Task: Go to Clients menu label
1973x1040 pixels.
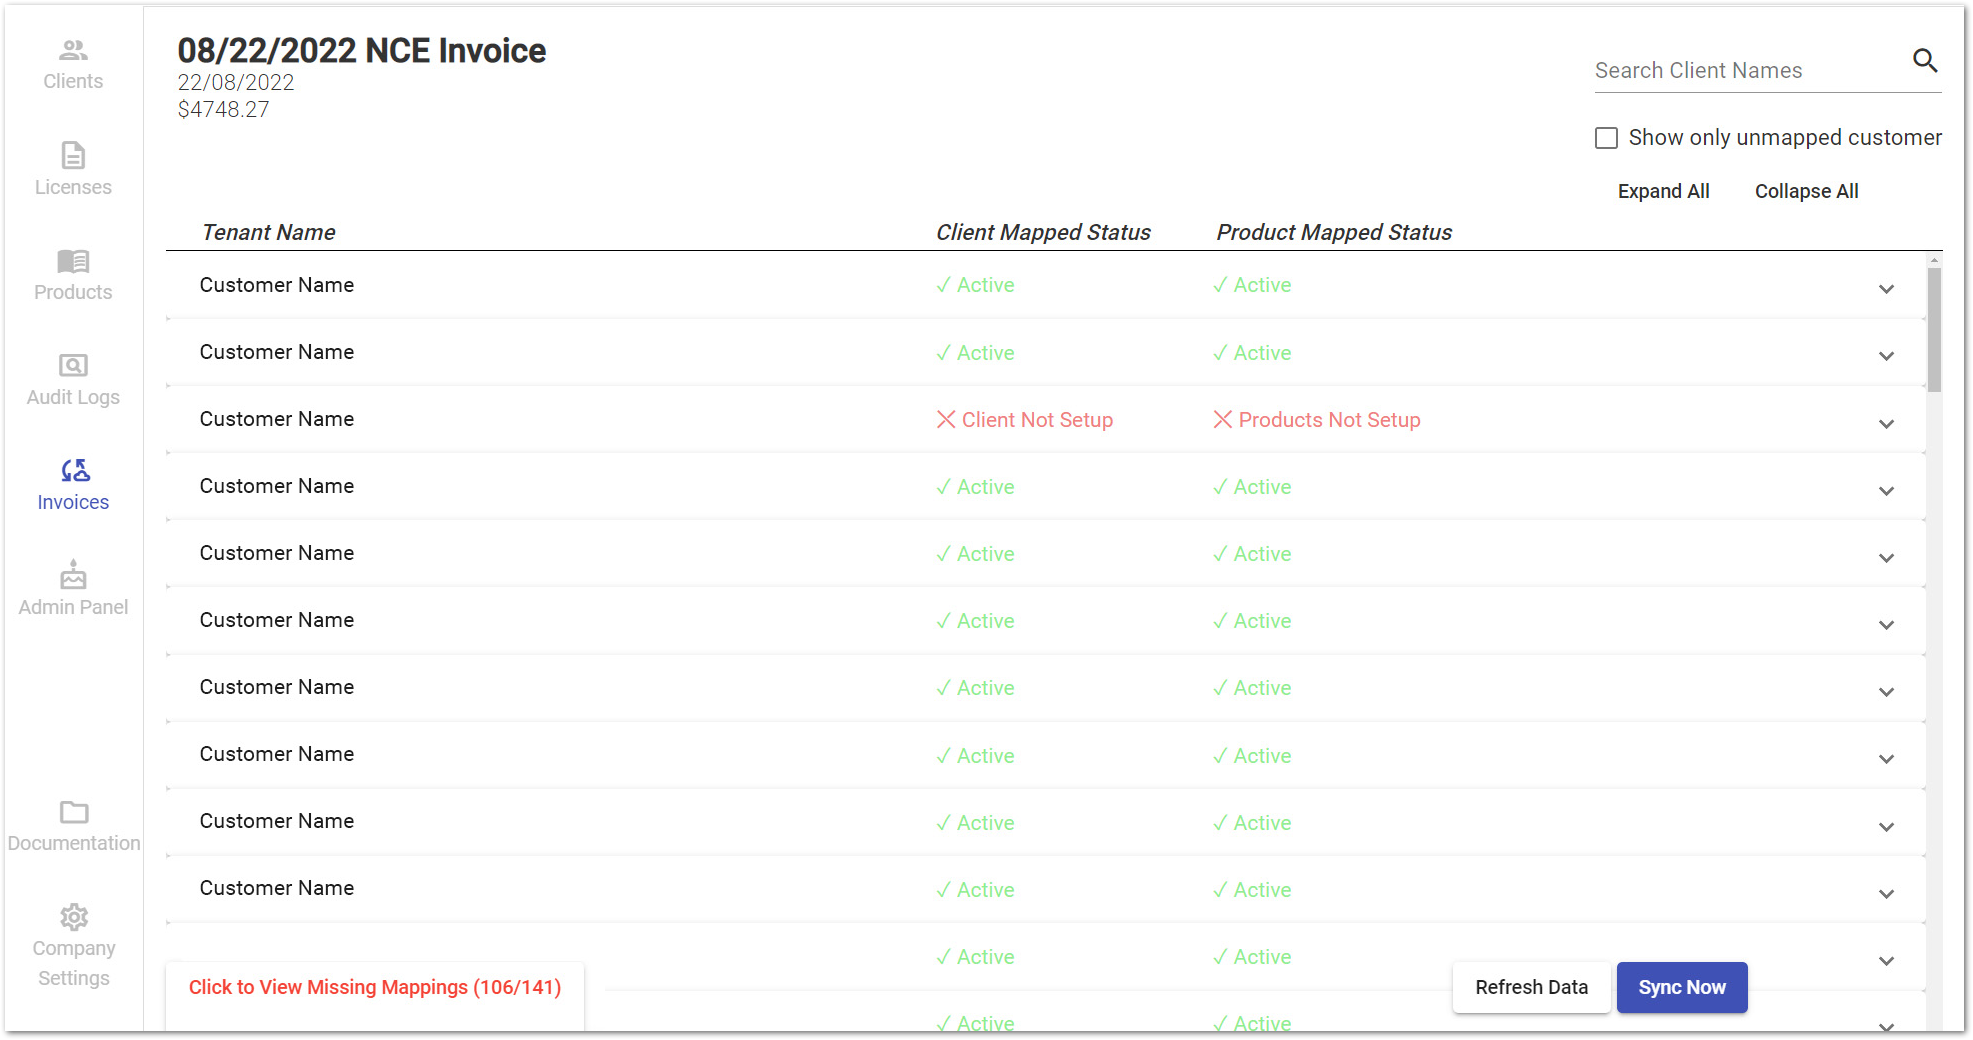Action: tap(73, 81)
